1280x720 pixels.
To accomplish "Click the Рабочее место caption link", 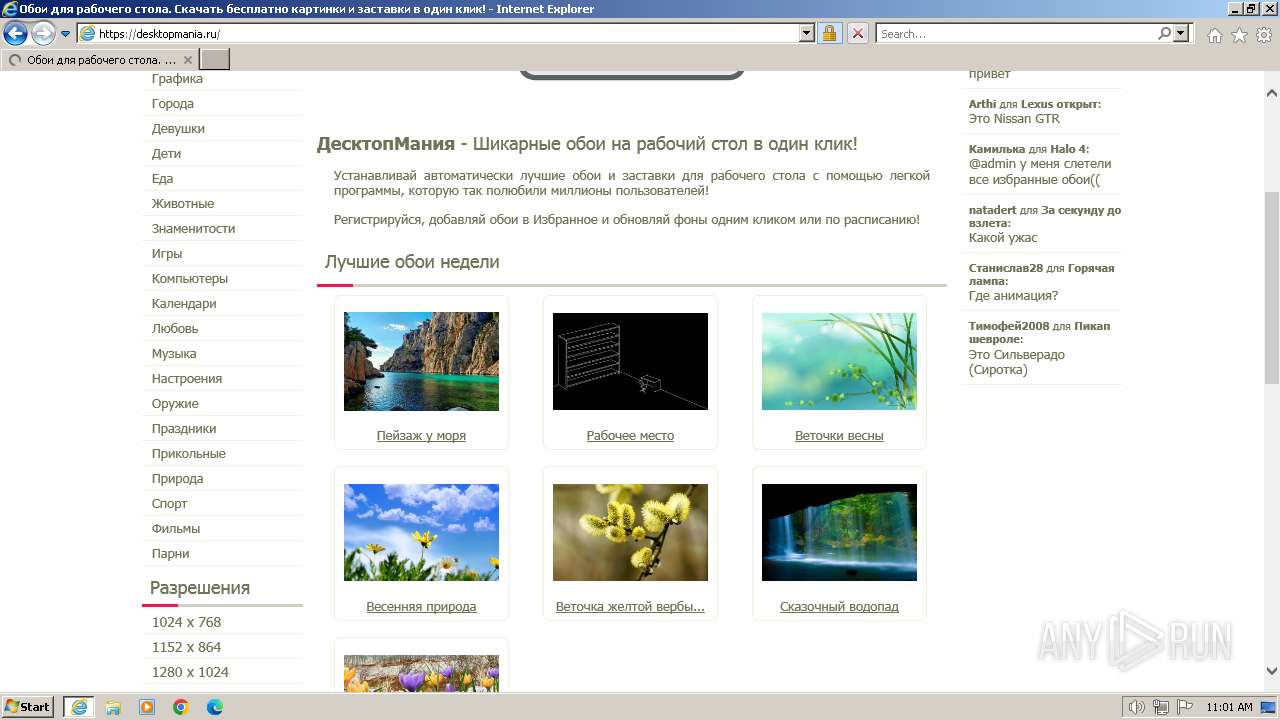I will click(630, 436).
